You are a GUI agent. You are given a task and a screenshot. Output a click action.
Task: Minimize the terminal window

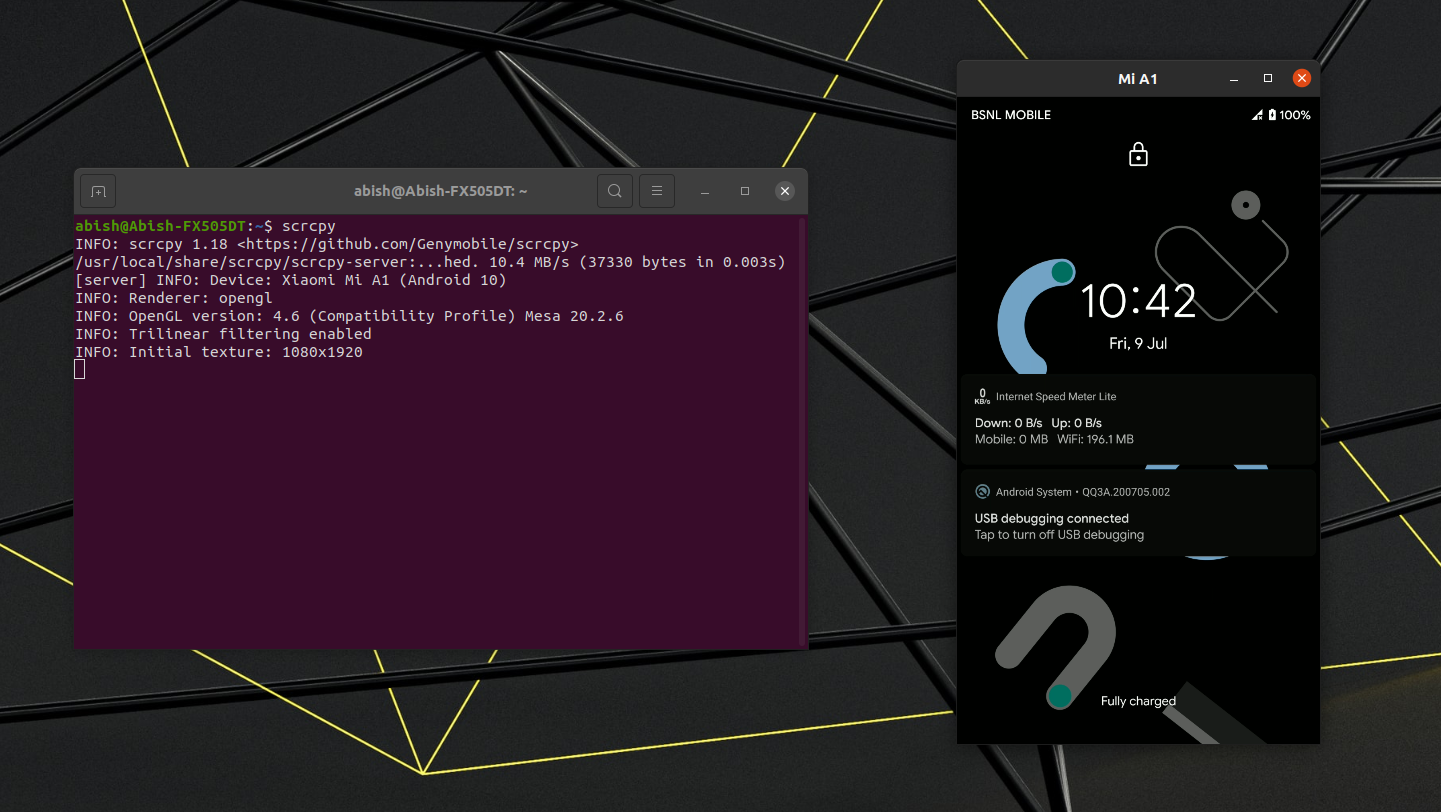(x=705, y=191)
